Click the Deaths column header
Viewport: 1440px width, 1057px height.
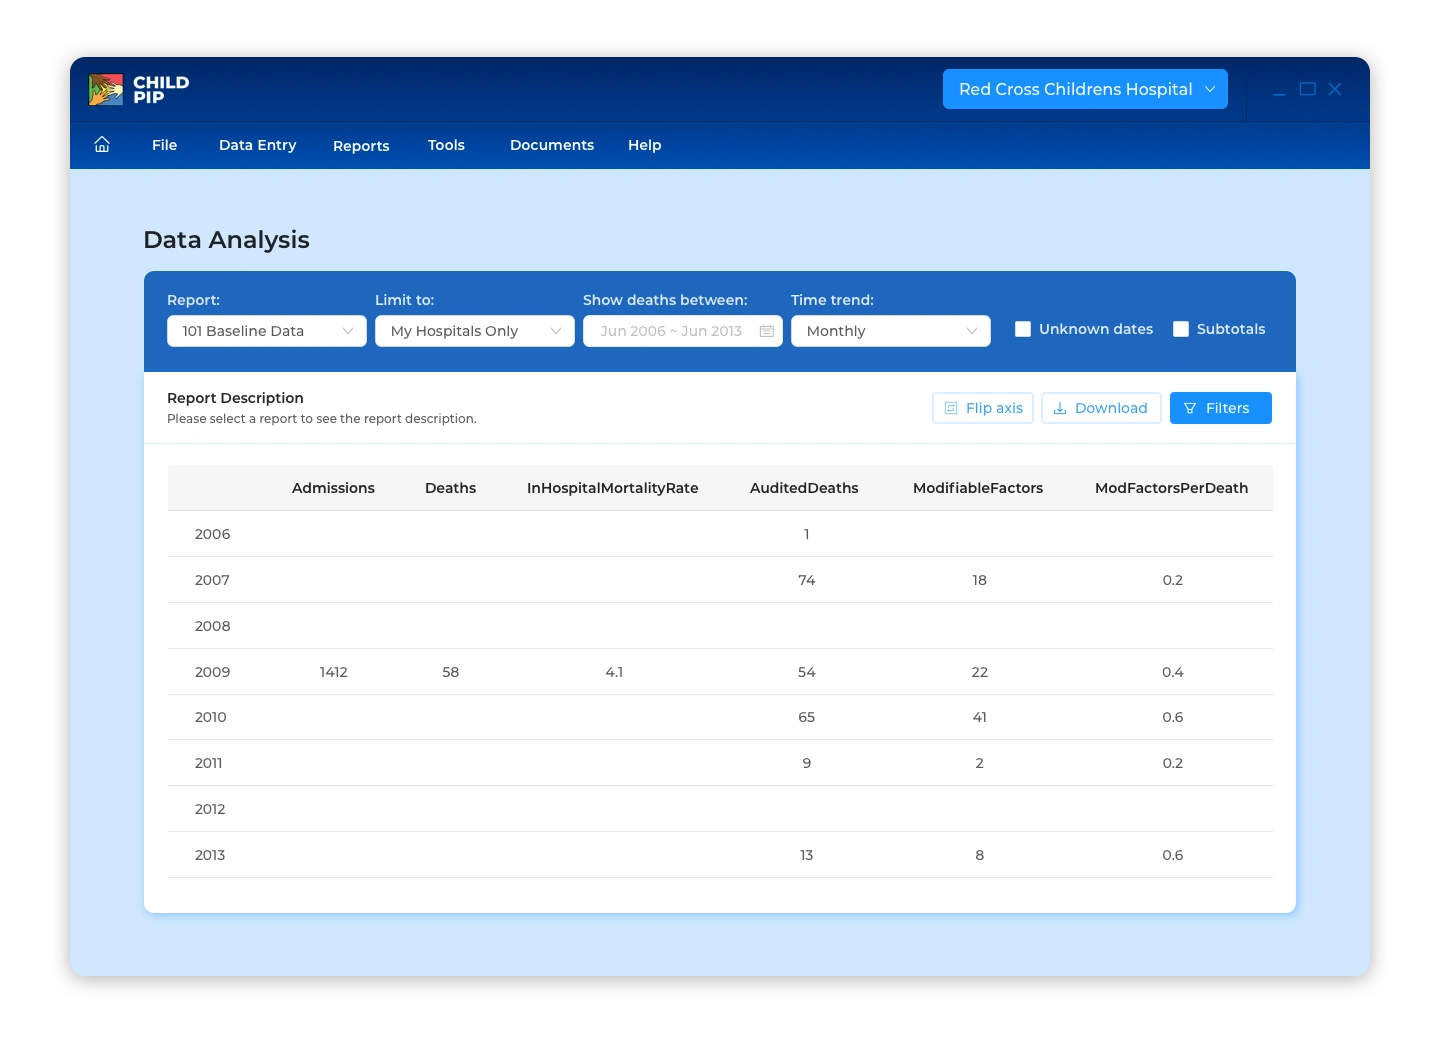[450, 488]
